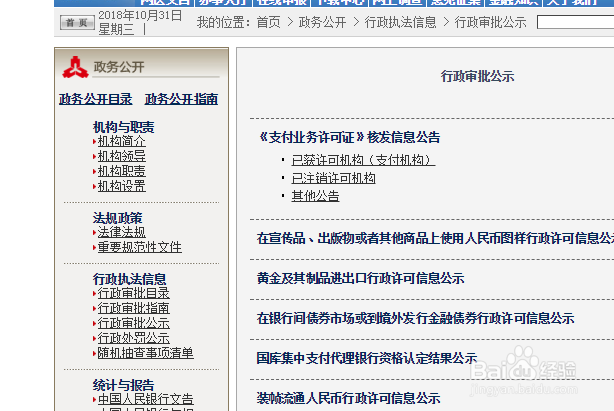This screenshot has height=411, width=614.
Task: Click the centered 行政审批公示 page title
Action: coord(477,76)
